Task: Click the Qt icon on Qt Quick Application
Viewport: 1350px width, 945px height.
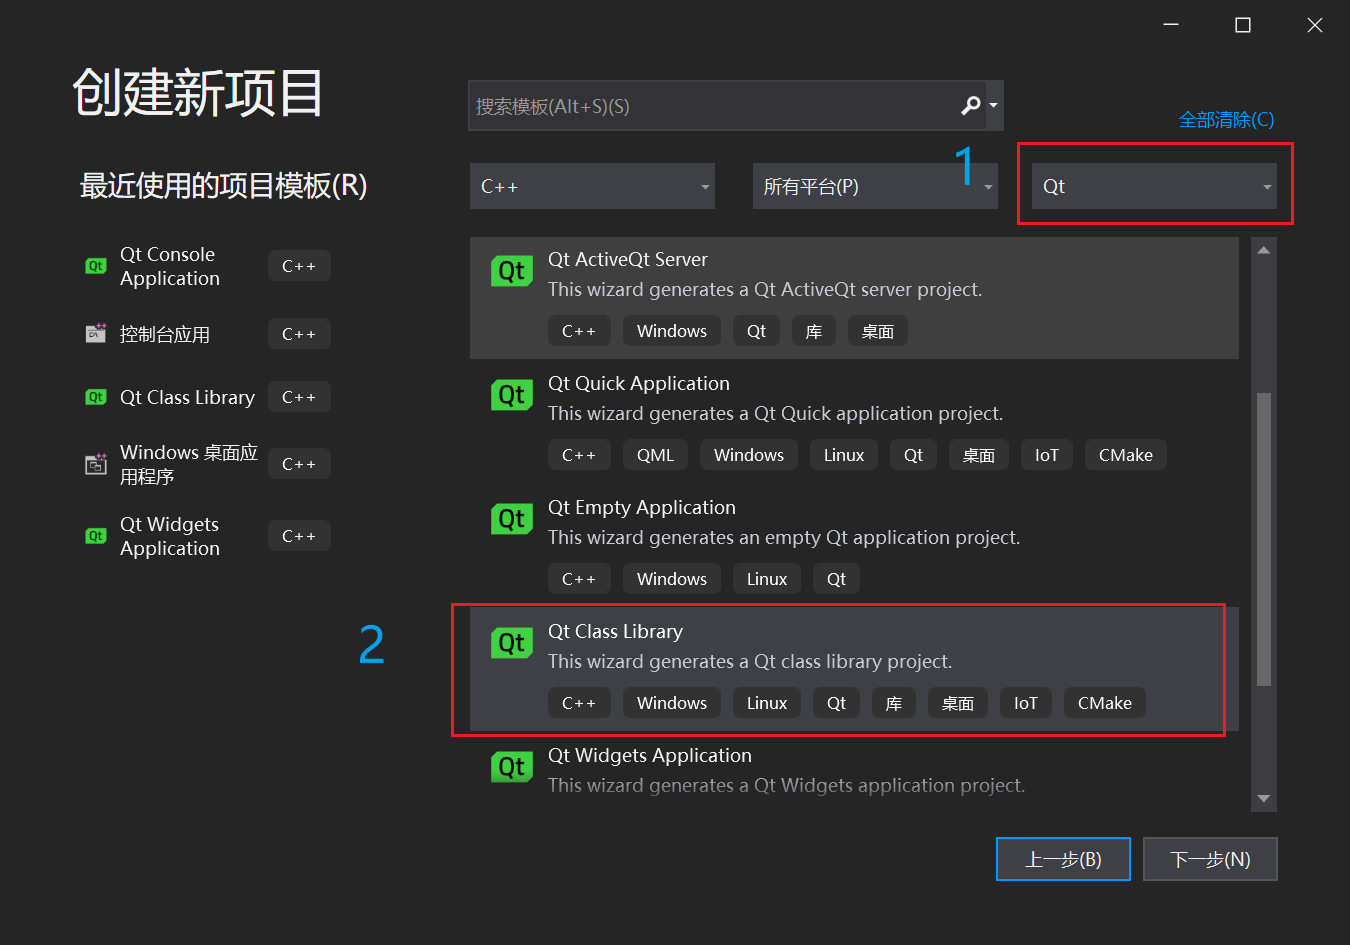Action: tap(512, 394)
